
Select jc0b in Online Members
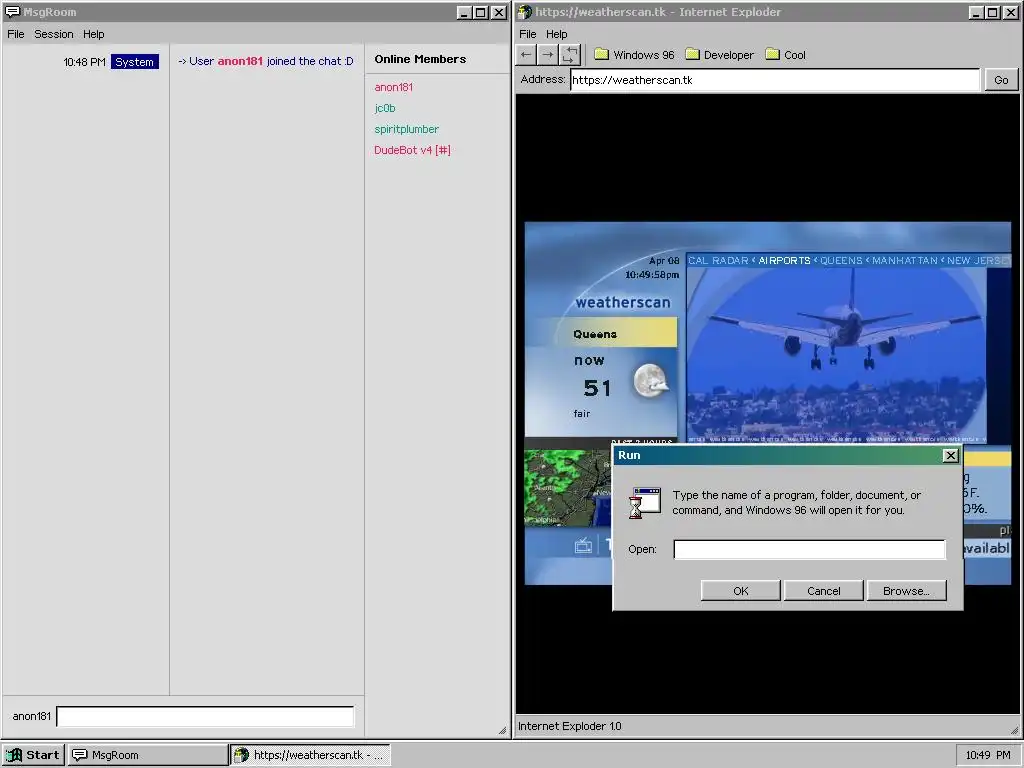coord(385,108)
